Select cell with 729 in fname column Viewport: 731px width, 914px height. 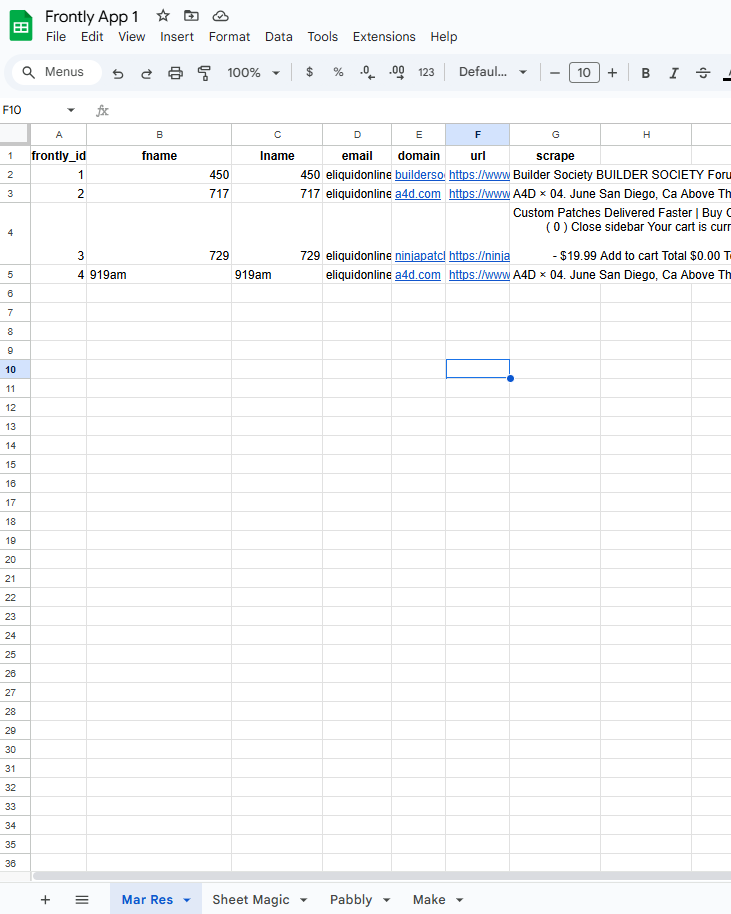pos(159,234)
